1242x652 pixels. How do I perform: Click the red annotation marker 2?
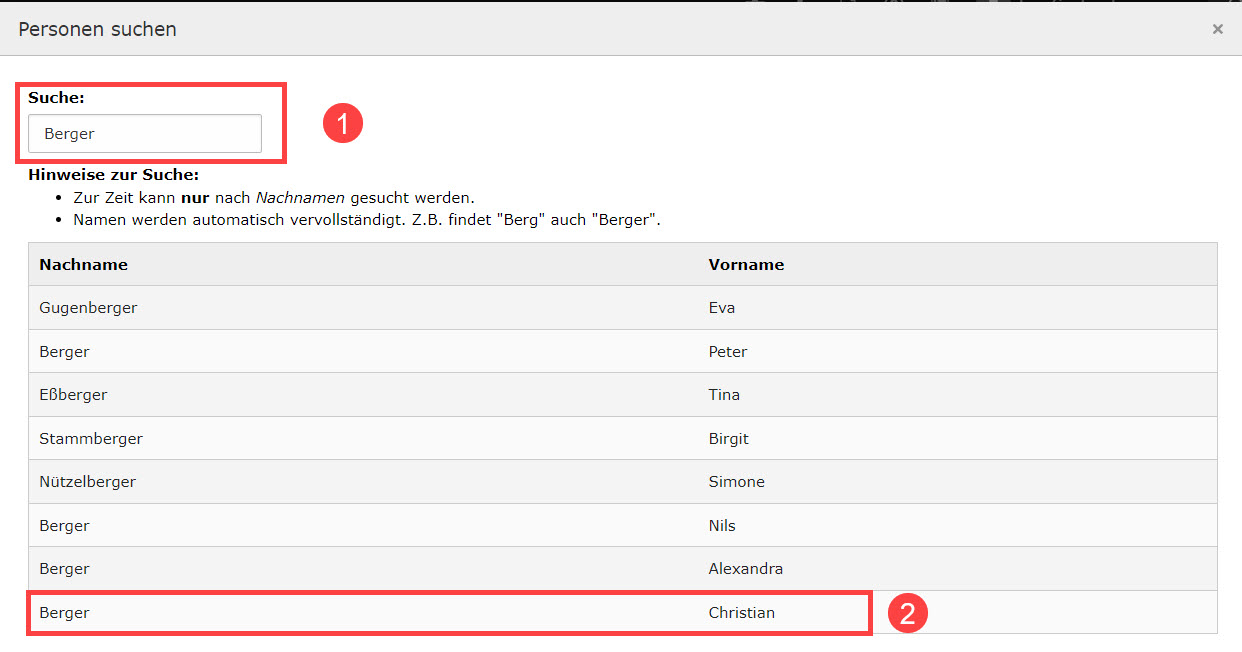coord(908,613)
